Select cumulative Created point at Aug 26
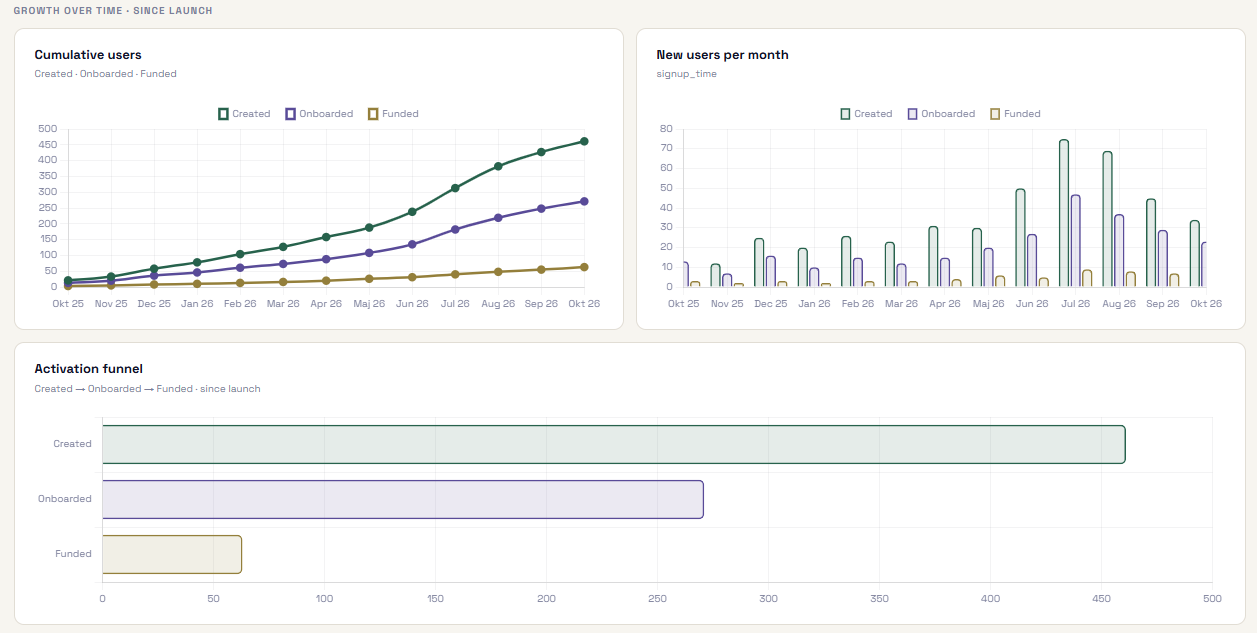The width and height of the screenshot is (1257, 633). click(498, 166)
